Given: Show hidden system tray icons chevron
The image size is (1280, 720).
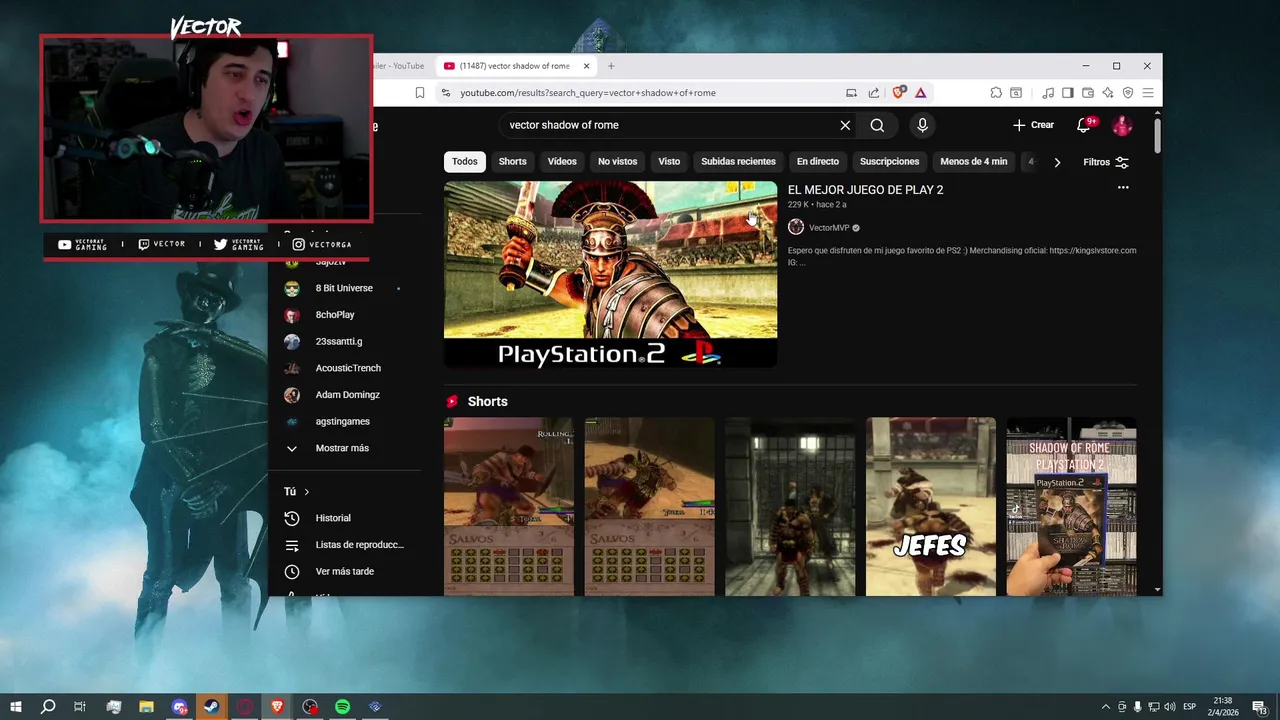Looking at the screenshot, I should 1105,707.
